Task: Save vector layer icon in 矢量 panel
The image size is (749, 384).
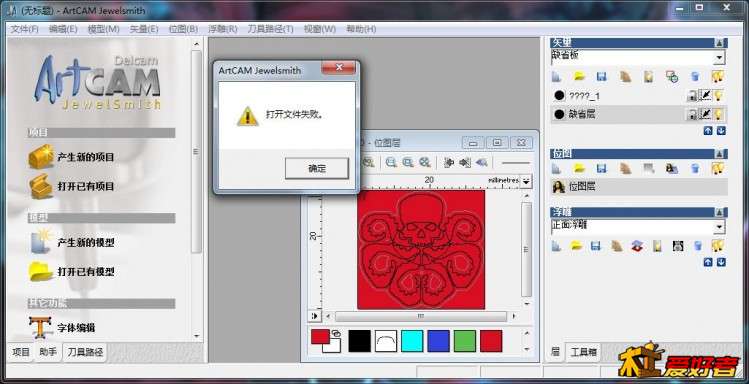Action: tap(601, 76)
